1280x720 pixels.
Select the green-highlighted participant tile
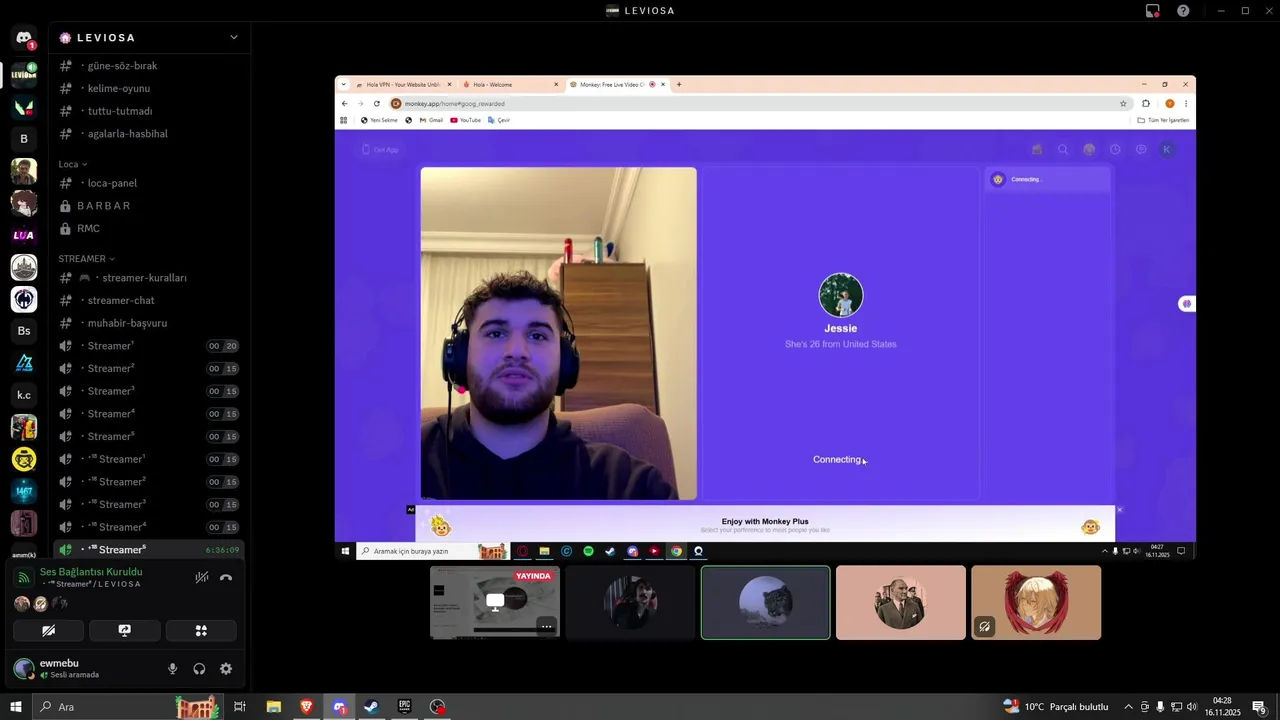click(766, 602)
